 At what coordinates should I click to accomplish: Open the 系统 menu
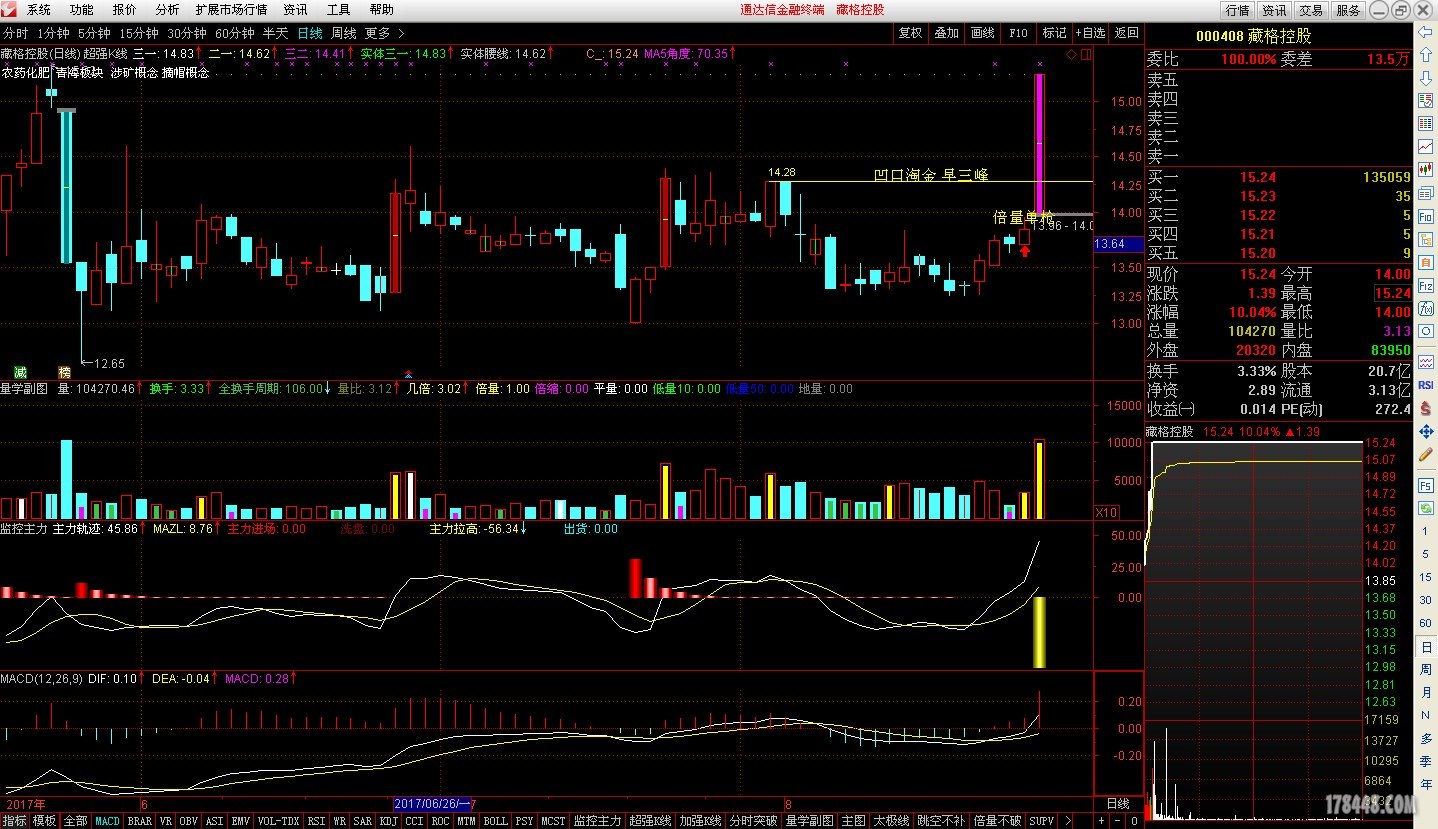click(x=39, y=9)
